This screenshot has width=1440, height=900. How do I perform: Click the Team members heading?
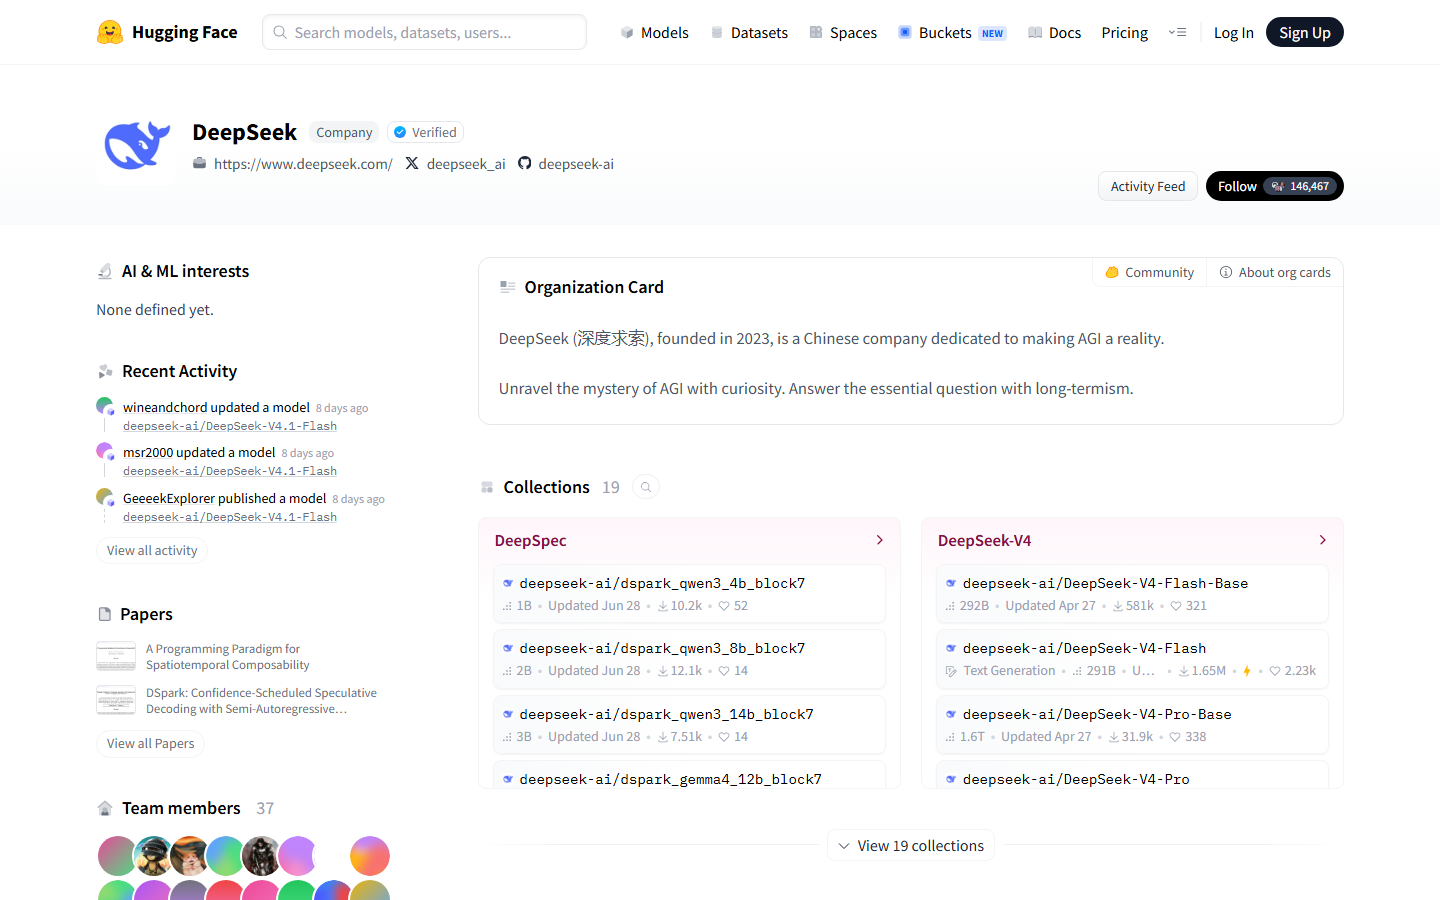tap(181, 808)
